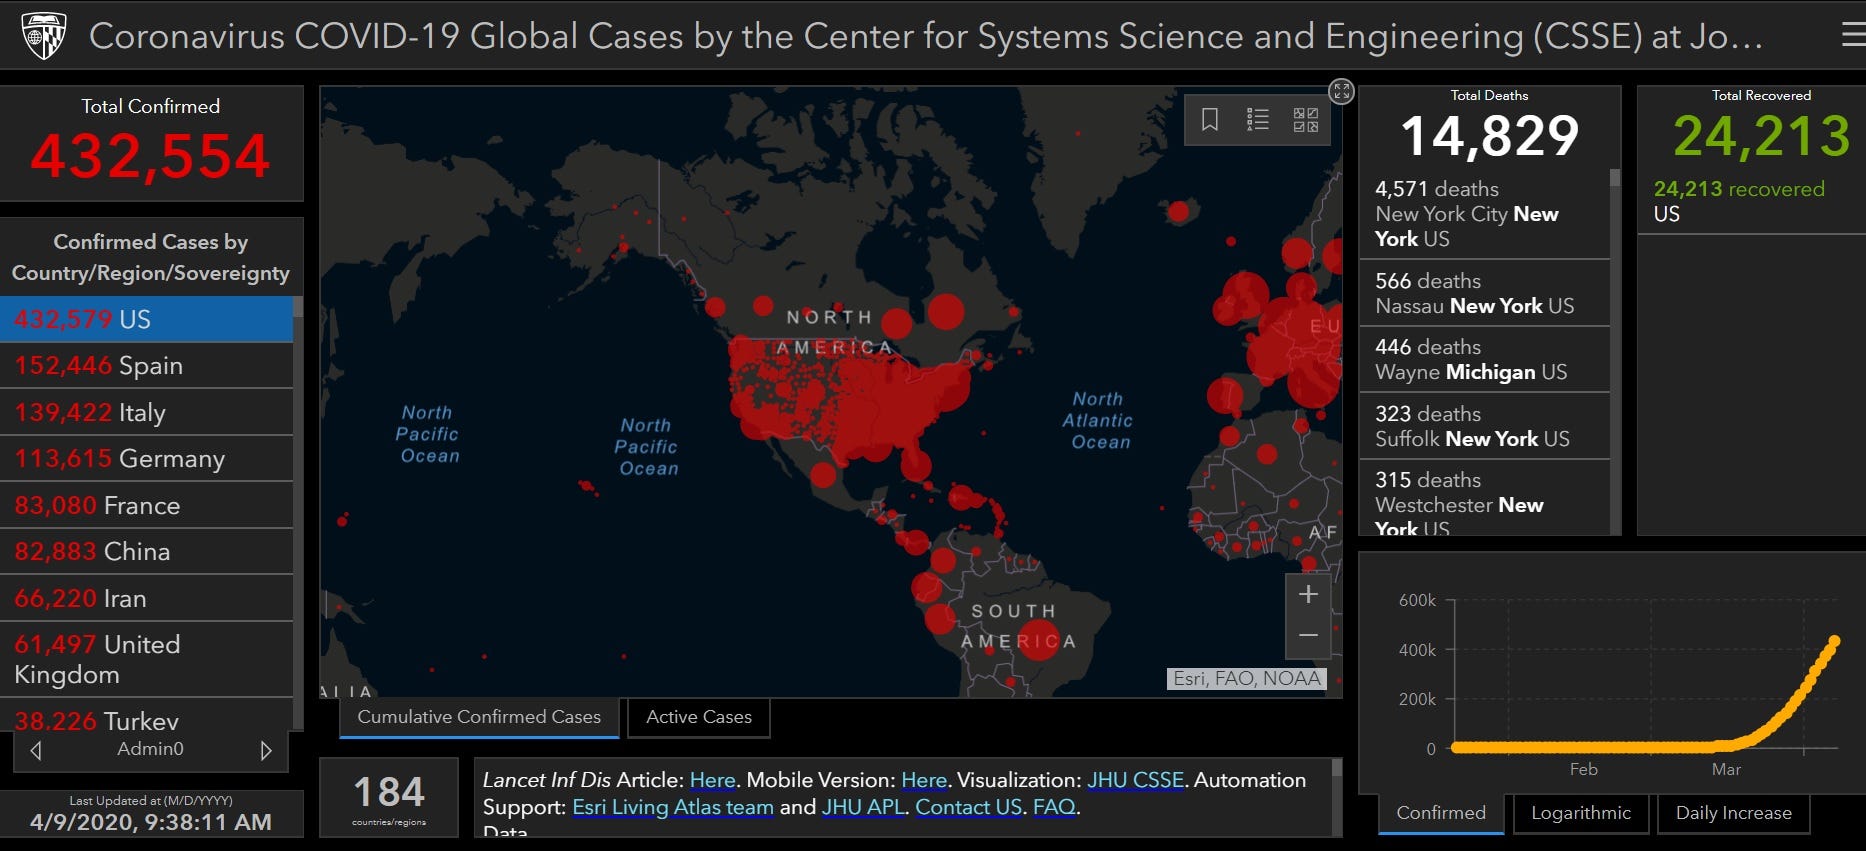Screen dimensions: 1866x851
Task: Click the Johns Hopkins shield logo
Action: point(44,36)
